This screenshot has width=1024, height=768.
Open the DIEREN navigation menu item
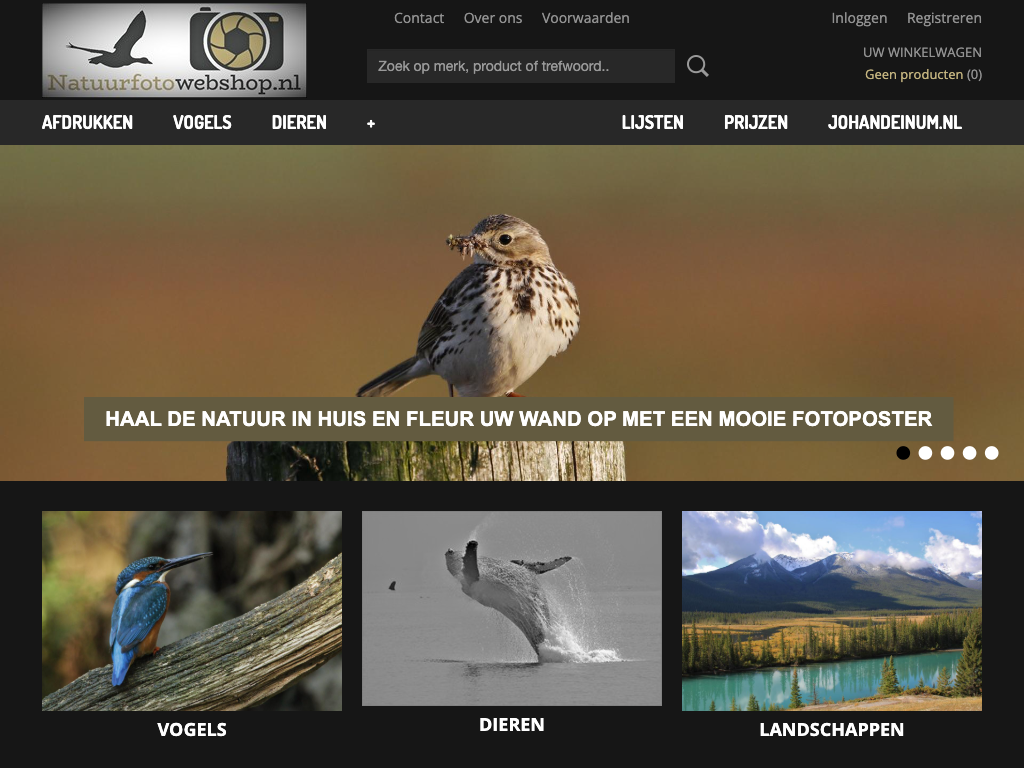coord(299,122)
